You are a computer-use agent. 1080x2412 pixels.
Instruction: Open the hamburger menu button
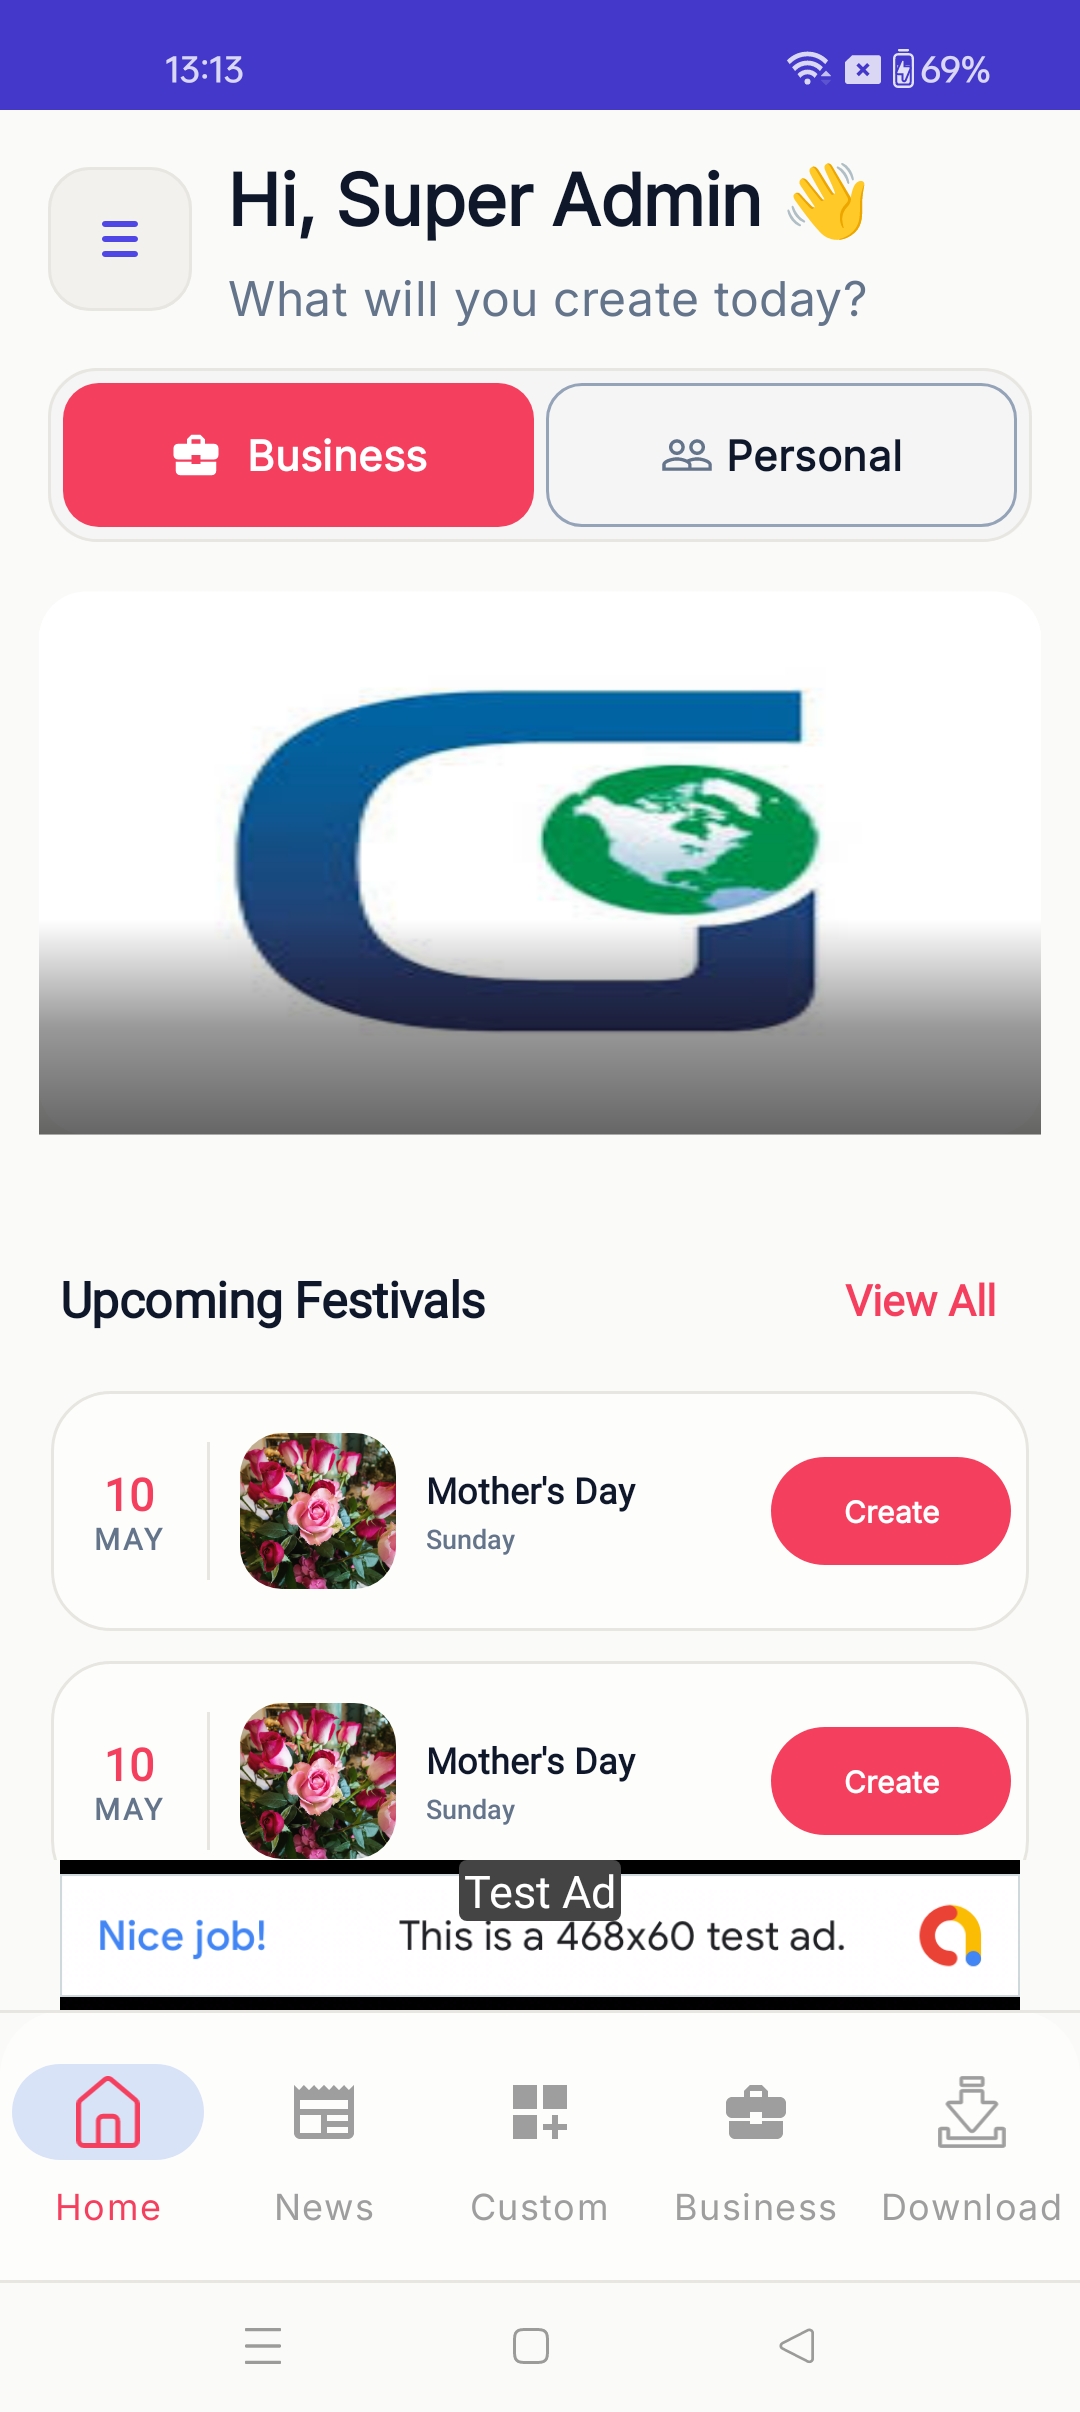[120, 239]
